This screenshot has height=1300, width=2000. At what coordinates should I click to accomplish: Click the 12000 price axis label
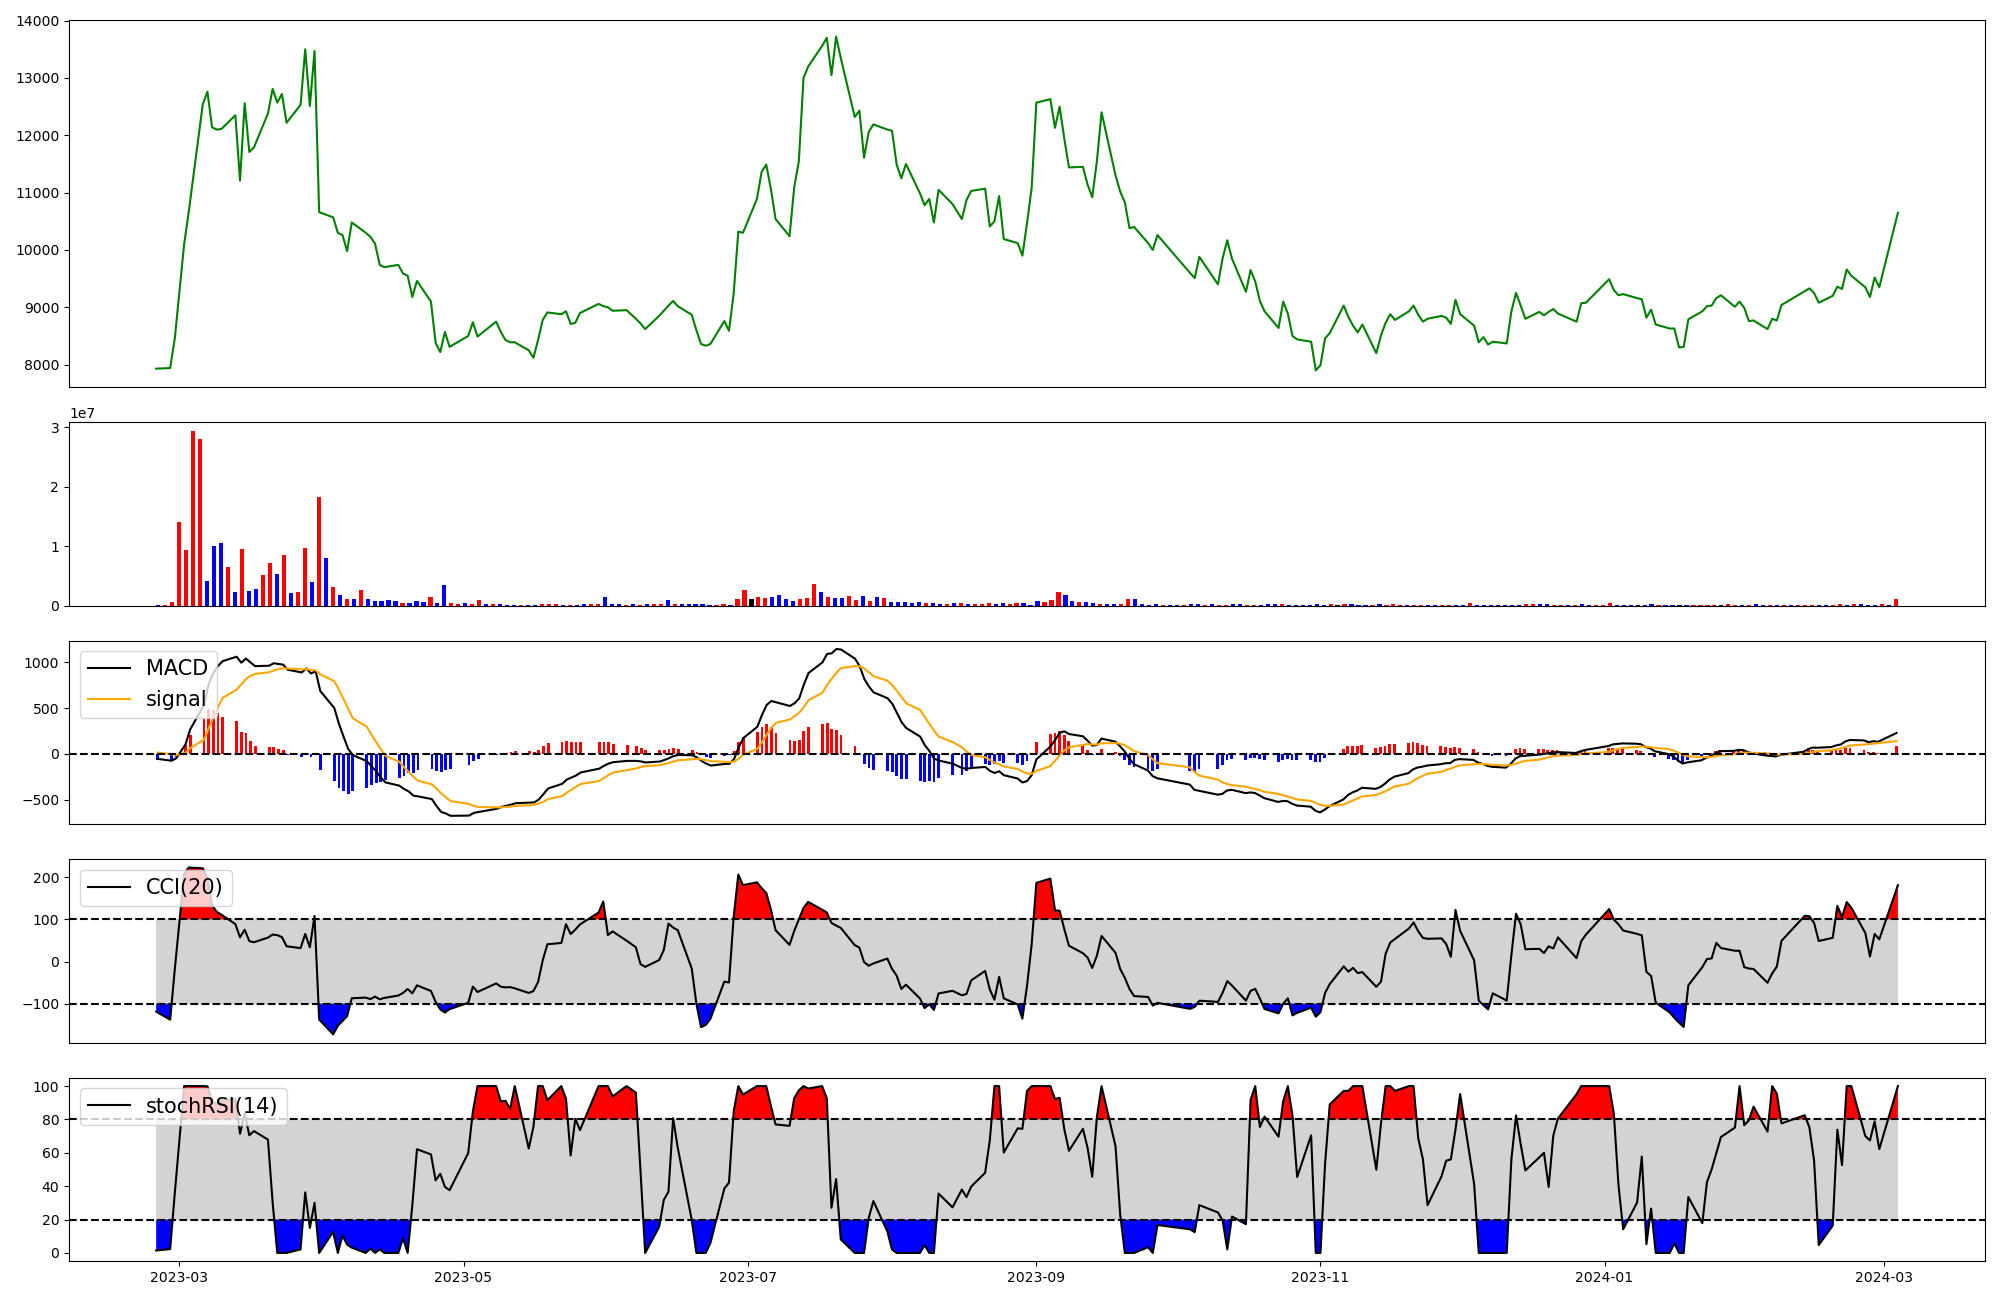tap(38, 136)
